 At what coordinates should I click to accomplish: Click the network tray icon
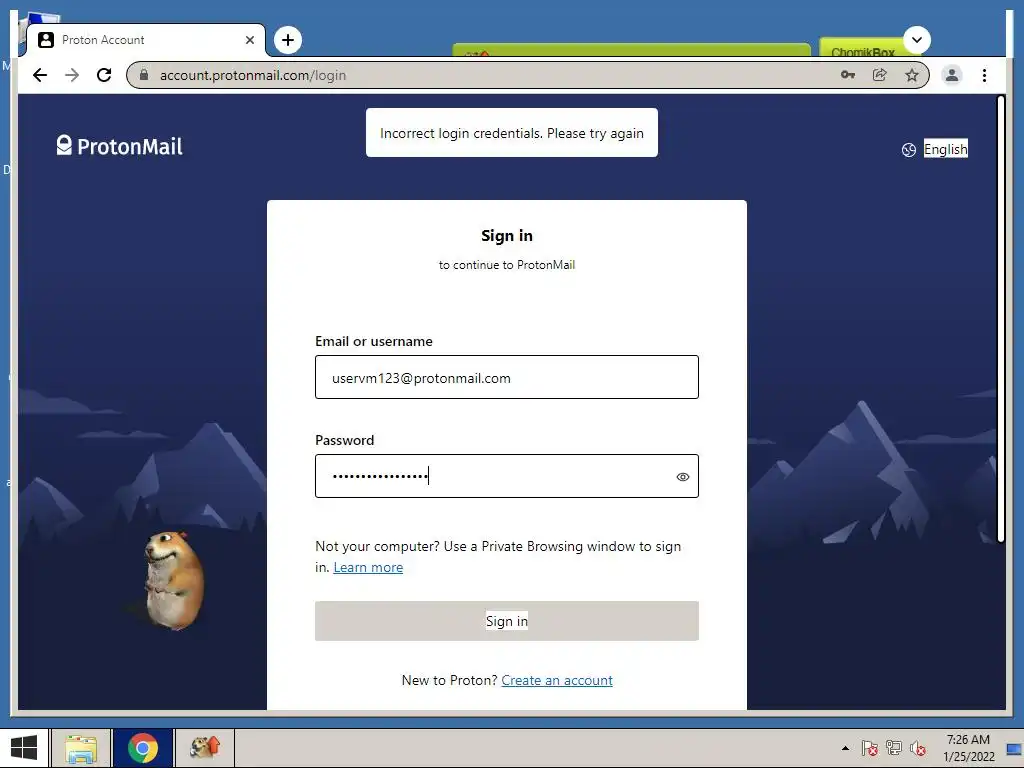893,748
